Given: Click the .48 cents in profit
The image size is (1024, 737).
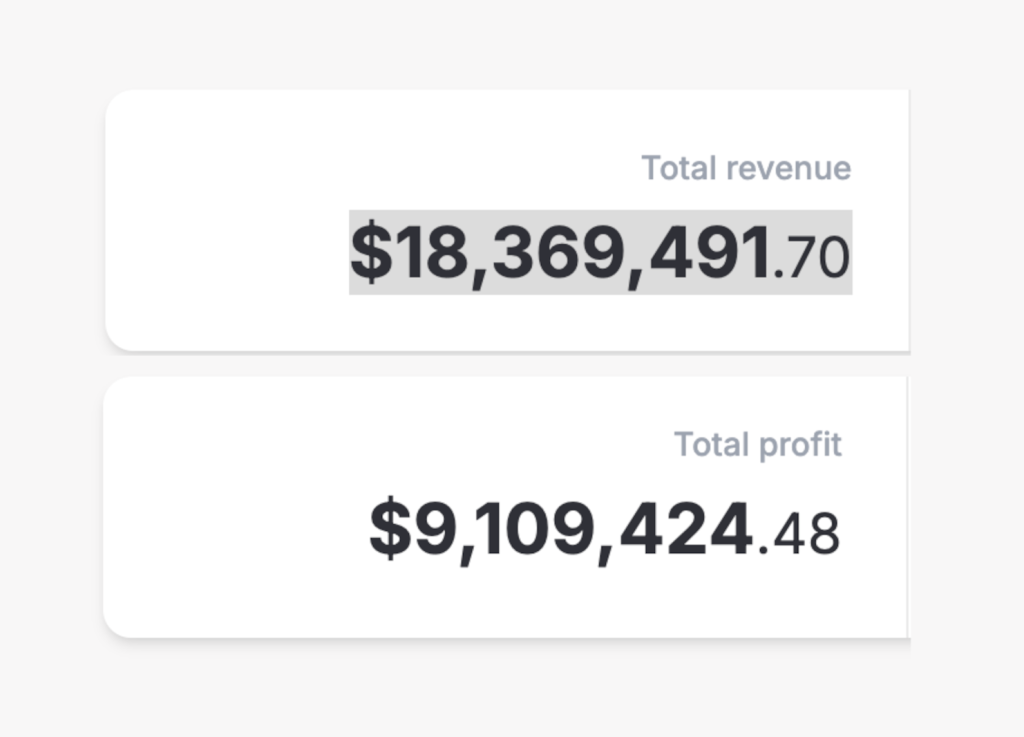Looking at the screenshot, I should (x=801, y=532).
